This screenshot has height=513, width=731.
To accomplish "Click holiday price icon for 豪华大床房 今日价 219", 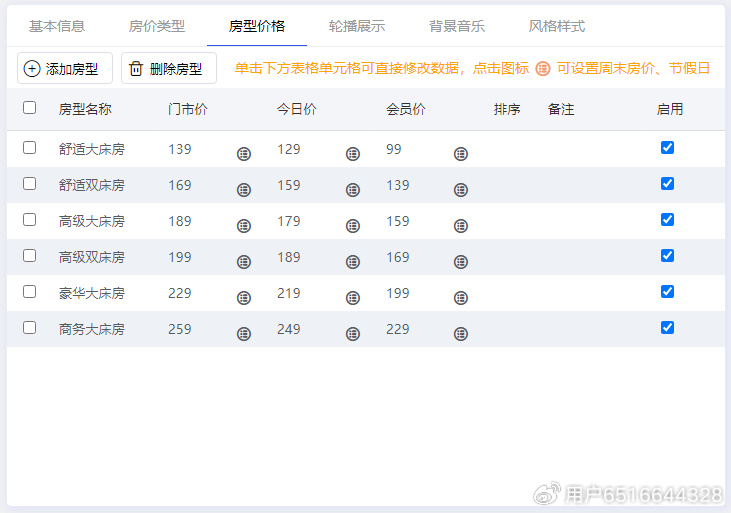I will click(x=353, y=298).
